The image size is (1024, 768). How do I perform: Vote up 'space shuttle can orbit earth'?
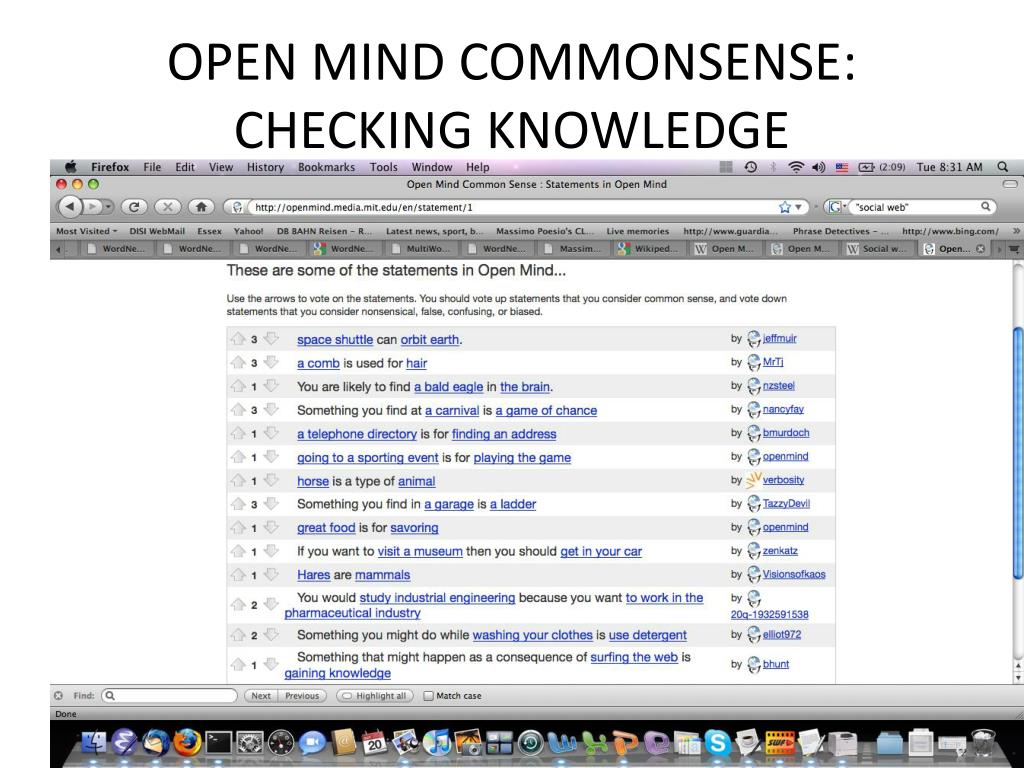(238, 339)
